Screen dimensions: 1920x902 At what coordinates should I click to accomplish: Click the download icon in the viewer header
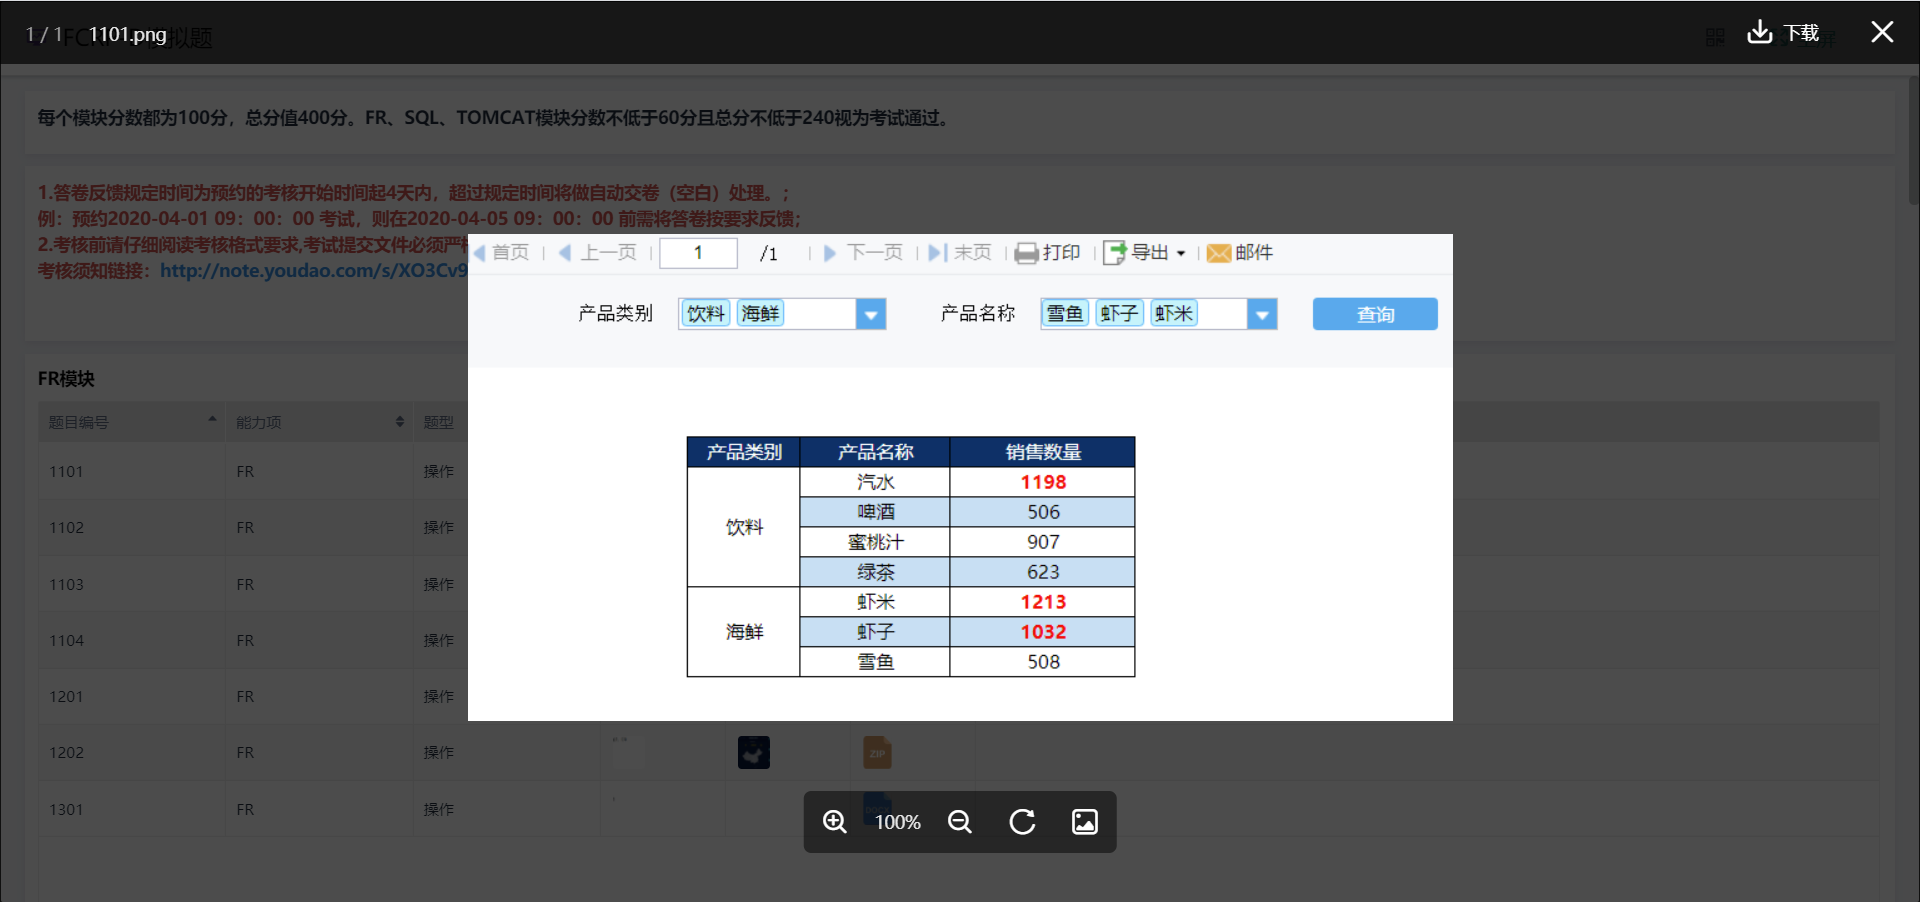click(1759, 33)
